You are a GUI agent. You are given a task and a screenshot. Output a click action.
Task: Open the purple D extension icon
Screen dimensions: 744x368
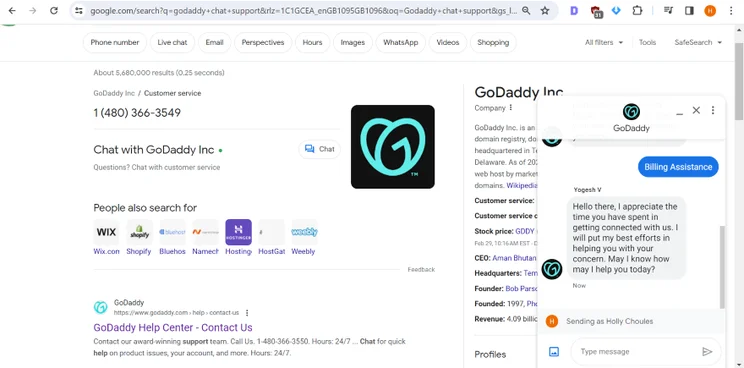(574, 10)
